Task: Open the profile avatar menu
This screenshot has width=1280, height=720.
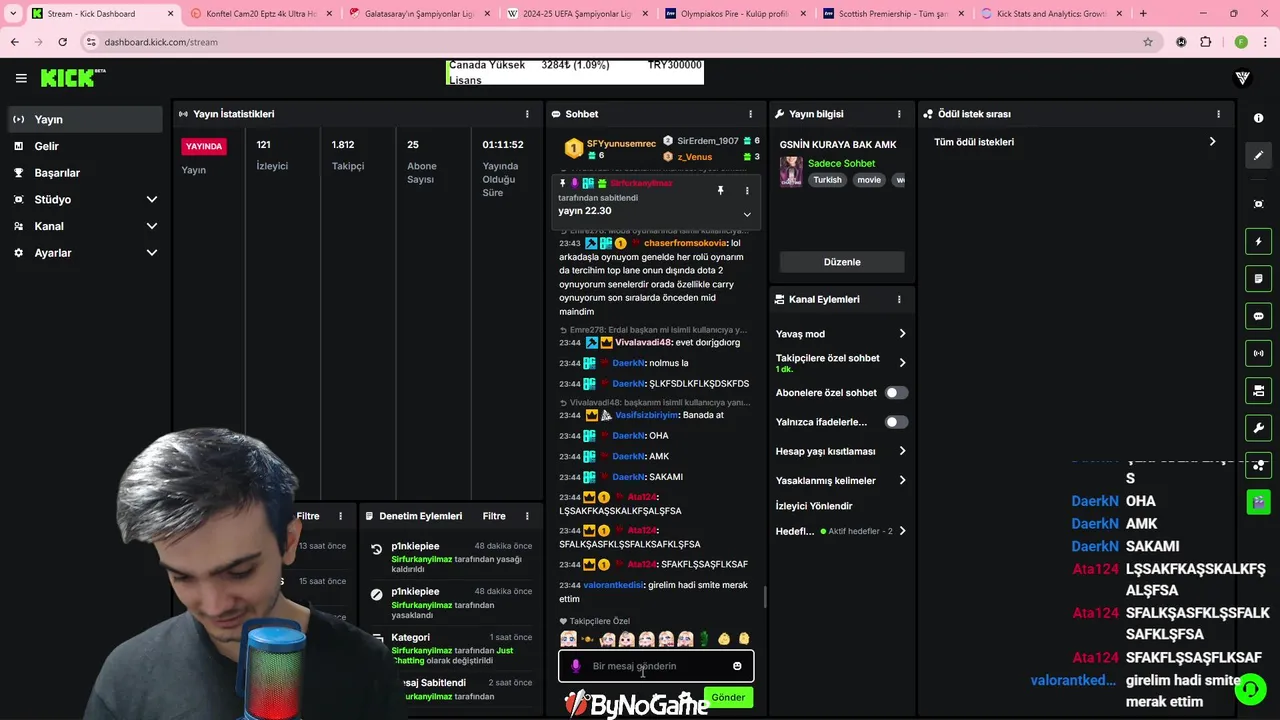Action: [1243, 78]
